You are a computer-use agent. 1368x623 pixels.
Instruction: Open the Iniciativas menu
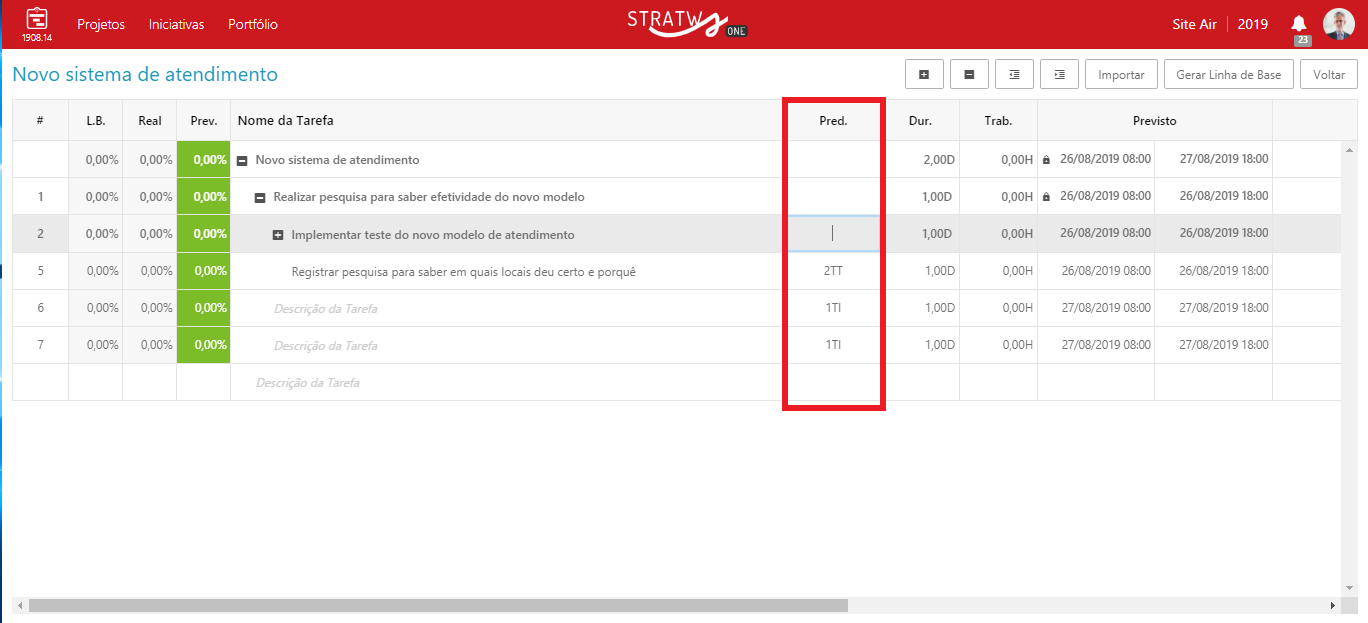pyautogui.click(x=176, y=24)
